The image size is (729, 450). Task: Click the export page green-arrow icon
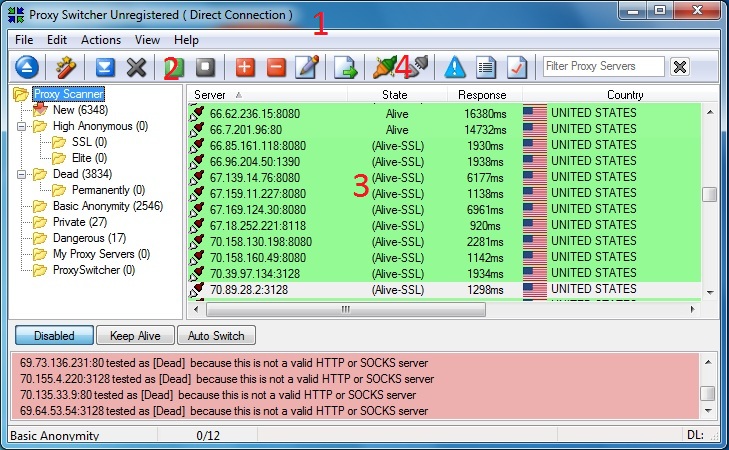click(345, 67)
